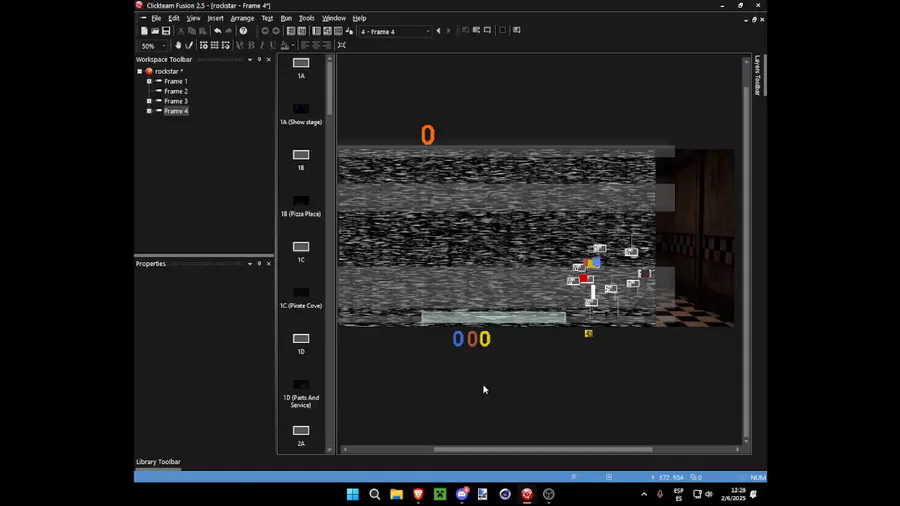Screen dimensions: 900x506
Task: Open the Tools menu
Action: [307, 18]
